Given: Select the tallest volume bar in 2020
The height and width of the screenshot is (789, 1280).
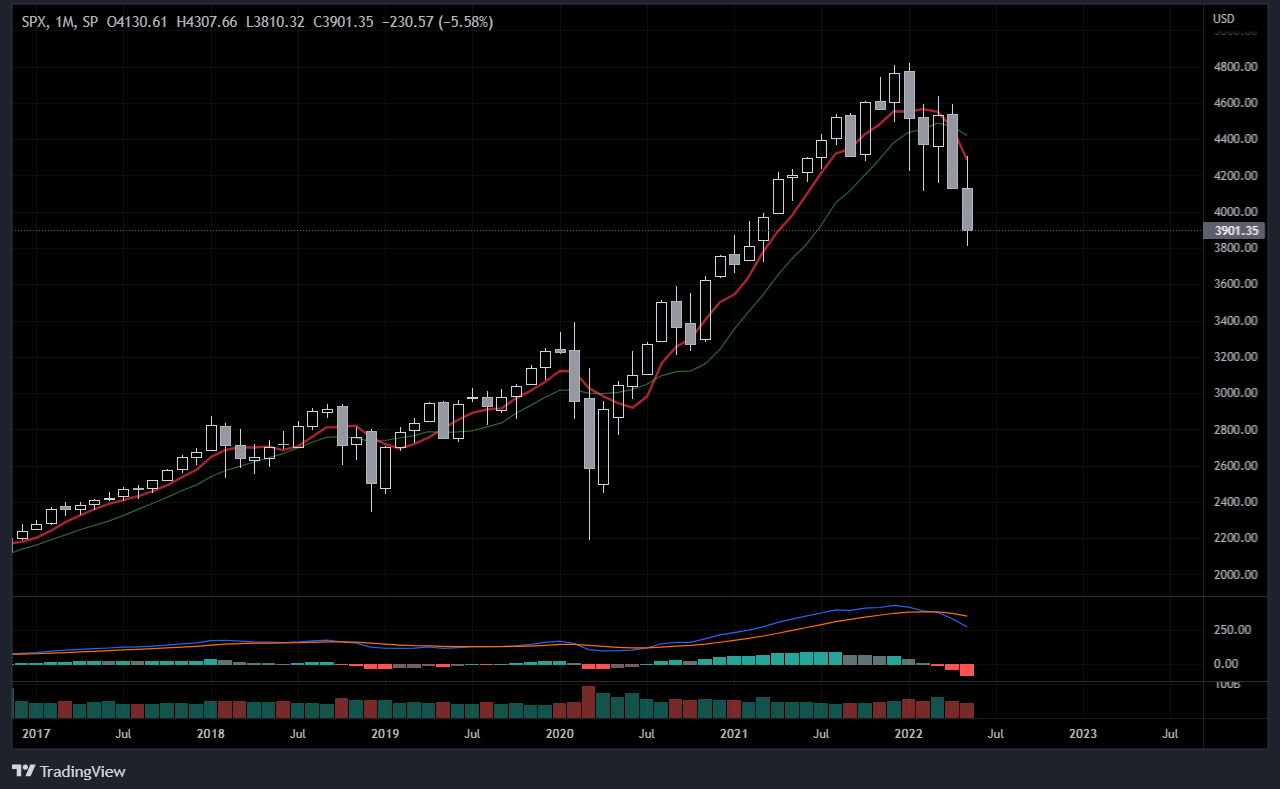Looking at the screenshot, I should click(x=589, y=702).
